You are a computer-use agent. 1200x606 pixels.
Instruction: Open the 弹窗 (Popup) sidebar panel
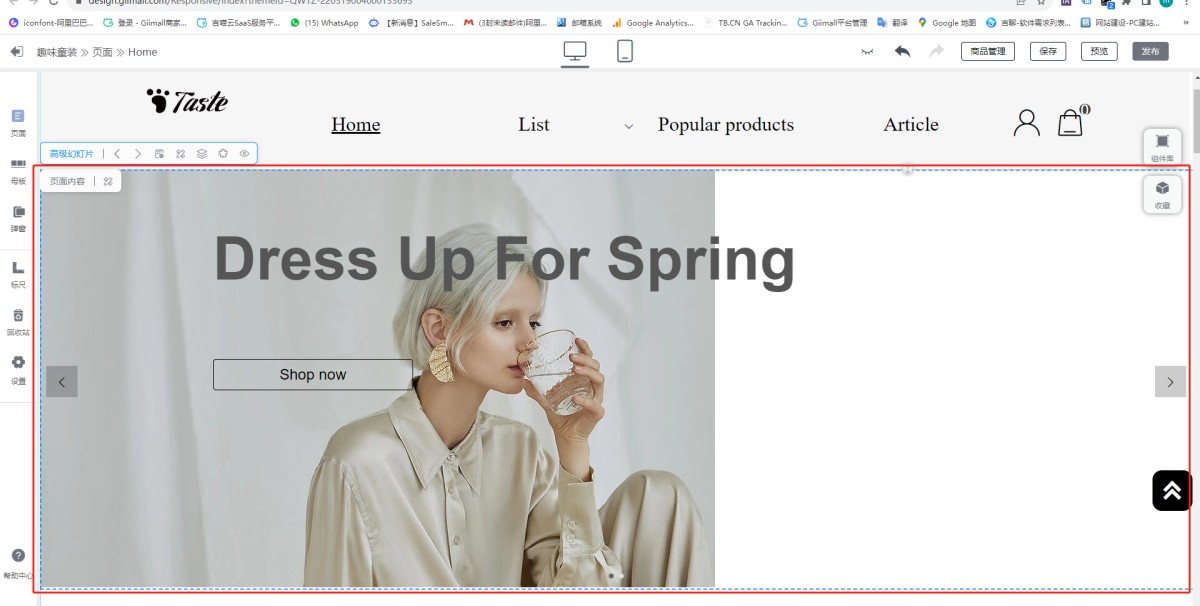click(x=18, y=217)
